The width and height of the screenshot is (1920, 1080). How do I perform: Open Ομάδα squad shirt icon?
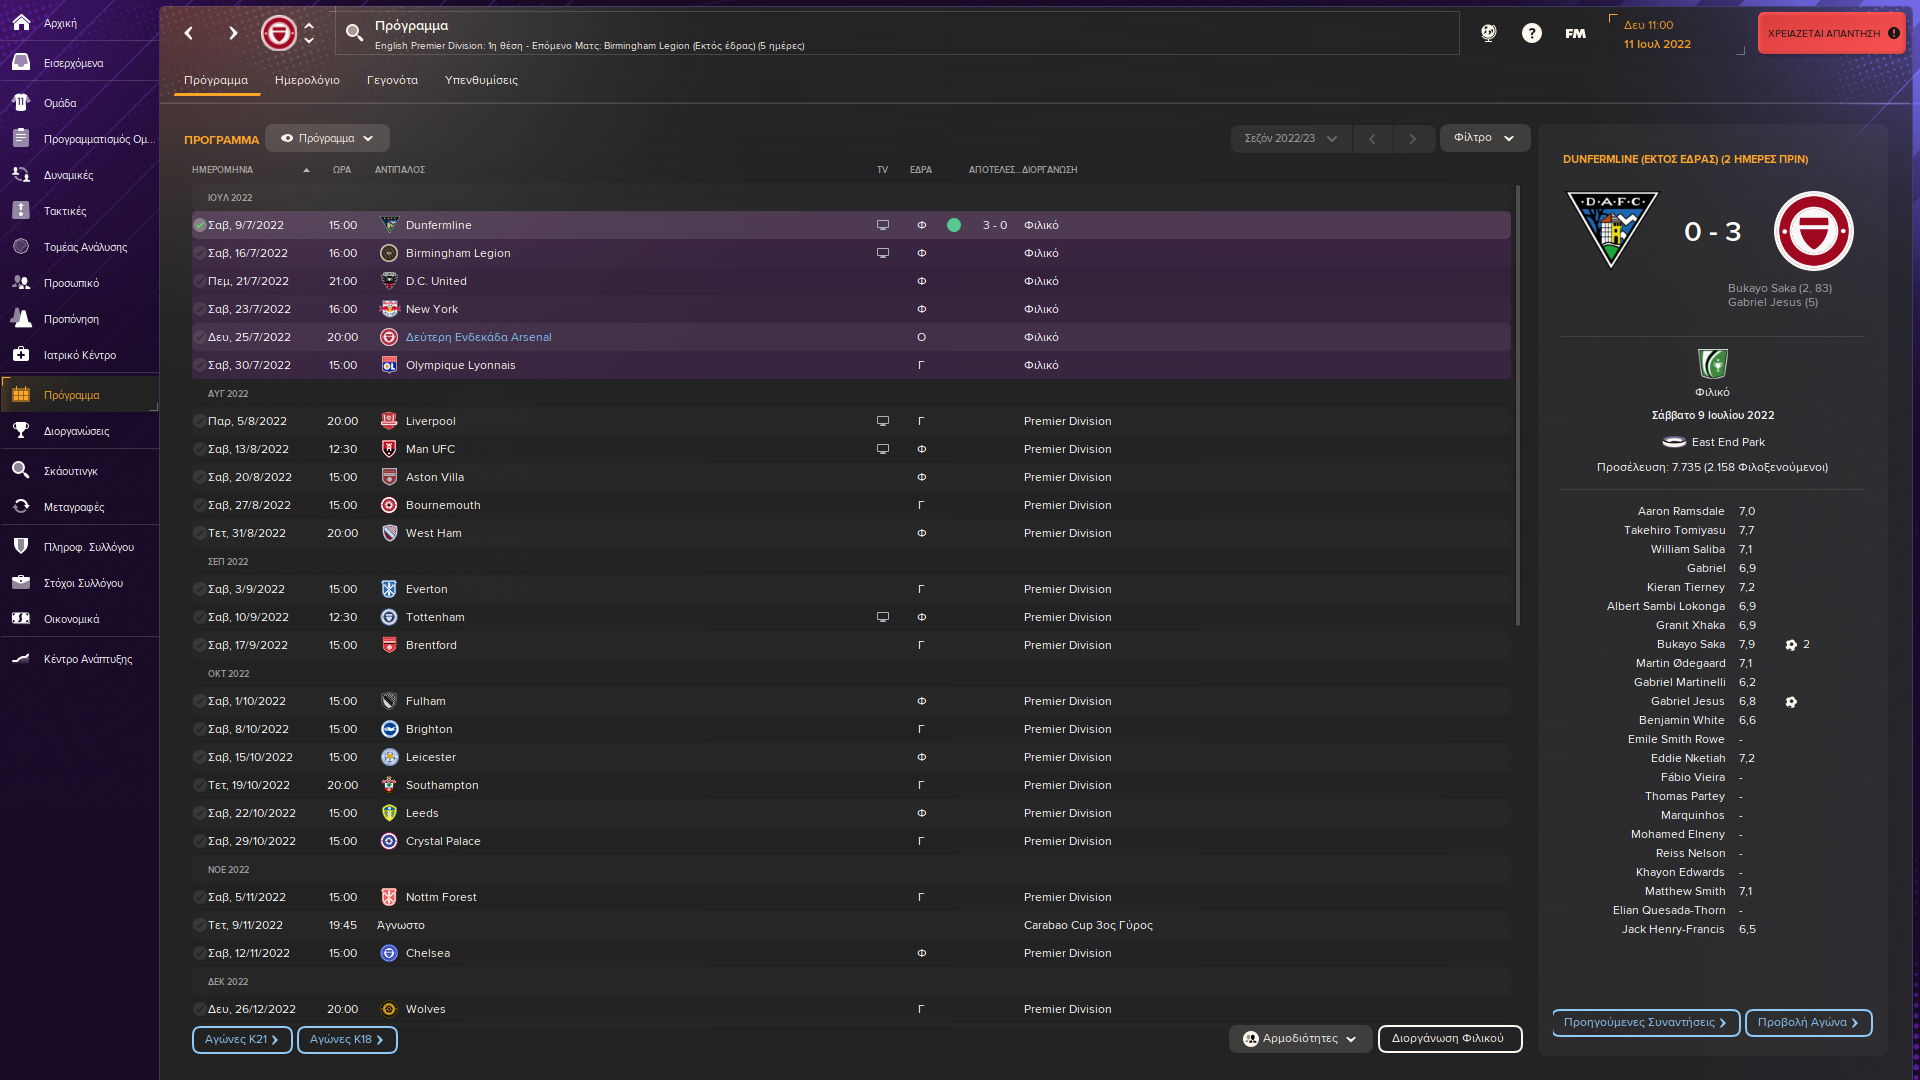tap(21, 102)
